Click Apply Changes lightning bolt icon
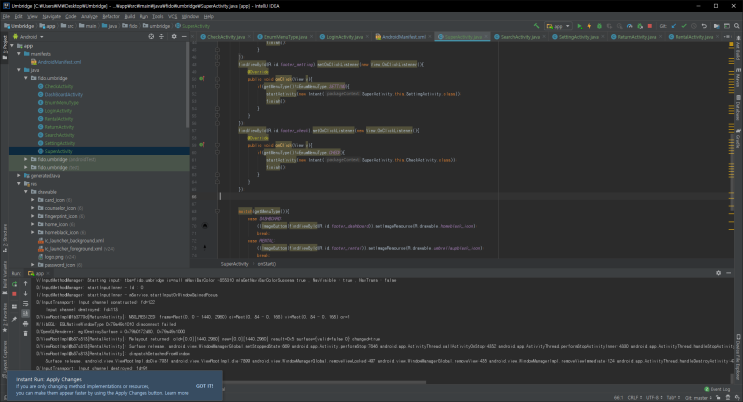 [x=589, y=26]
